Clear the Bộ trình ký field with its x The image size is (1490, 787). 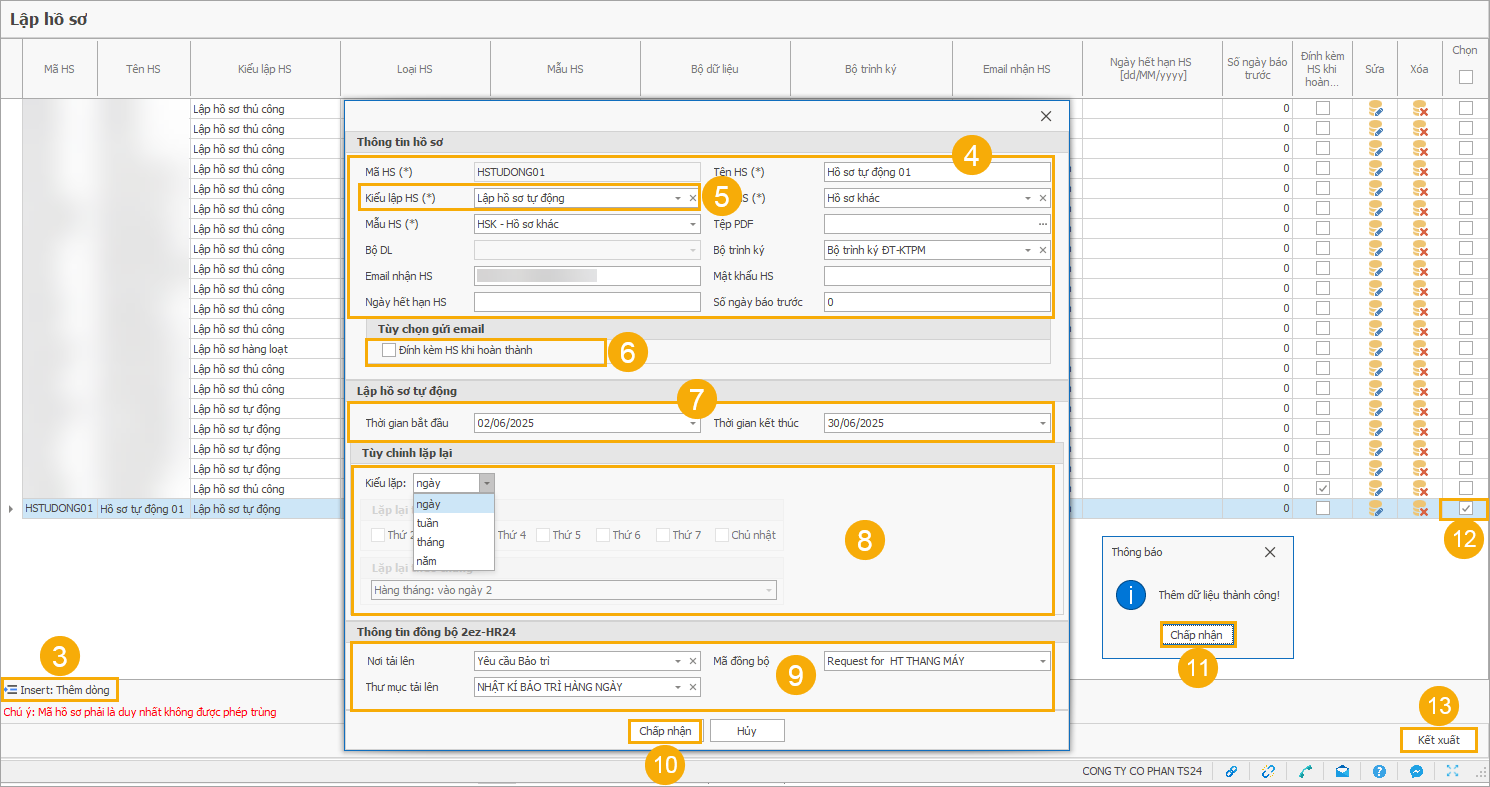tap(1042, 250)
